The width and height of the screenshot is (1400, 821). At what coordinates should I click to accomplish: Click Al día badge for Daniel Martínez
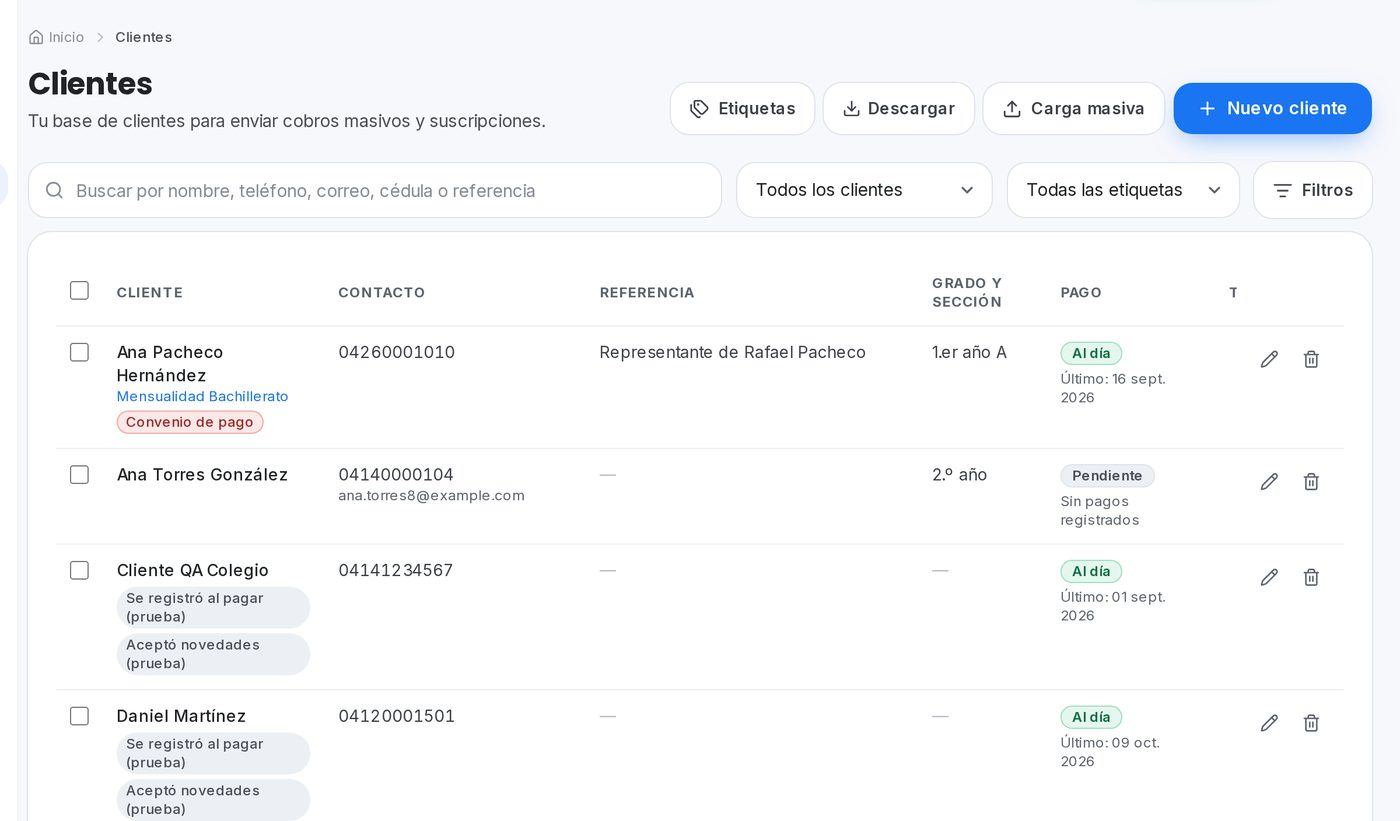pos(1091,717)
